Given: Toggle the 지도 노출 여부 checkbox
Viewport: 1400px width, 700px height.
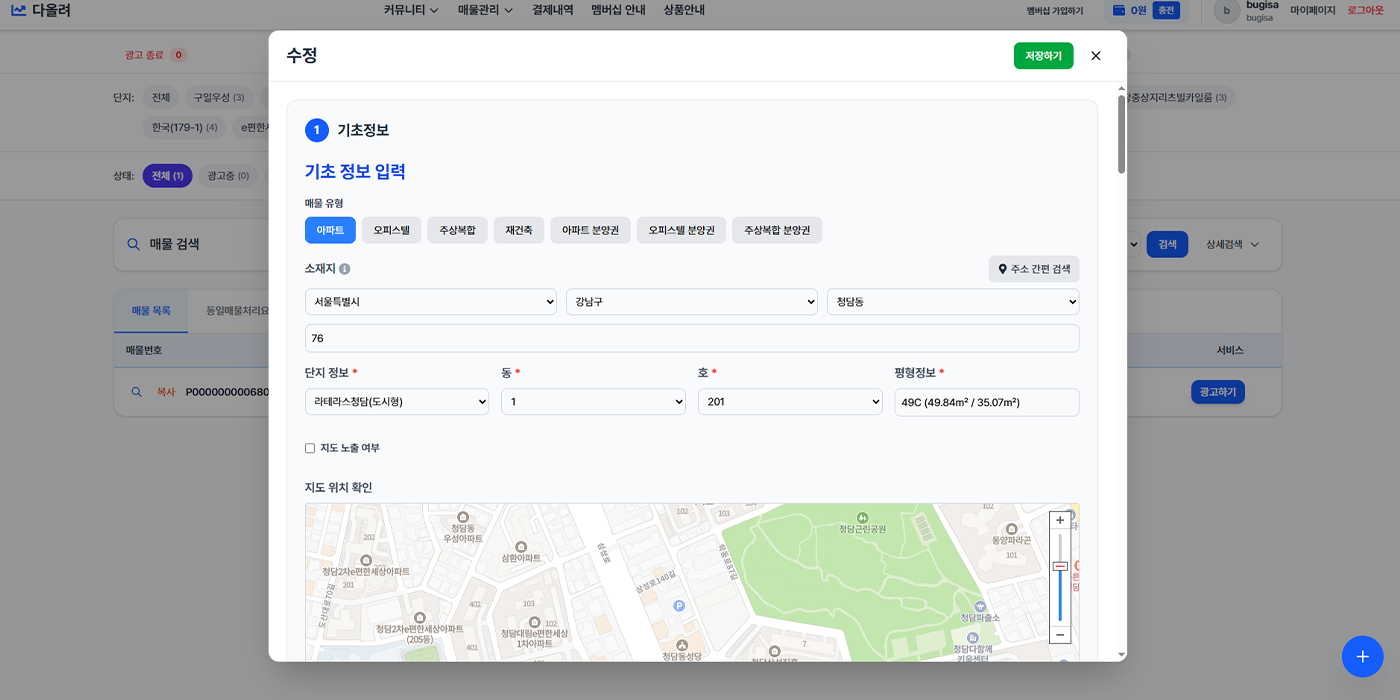Looking at the screenshot, I should point(310,448).
